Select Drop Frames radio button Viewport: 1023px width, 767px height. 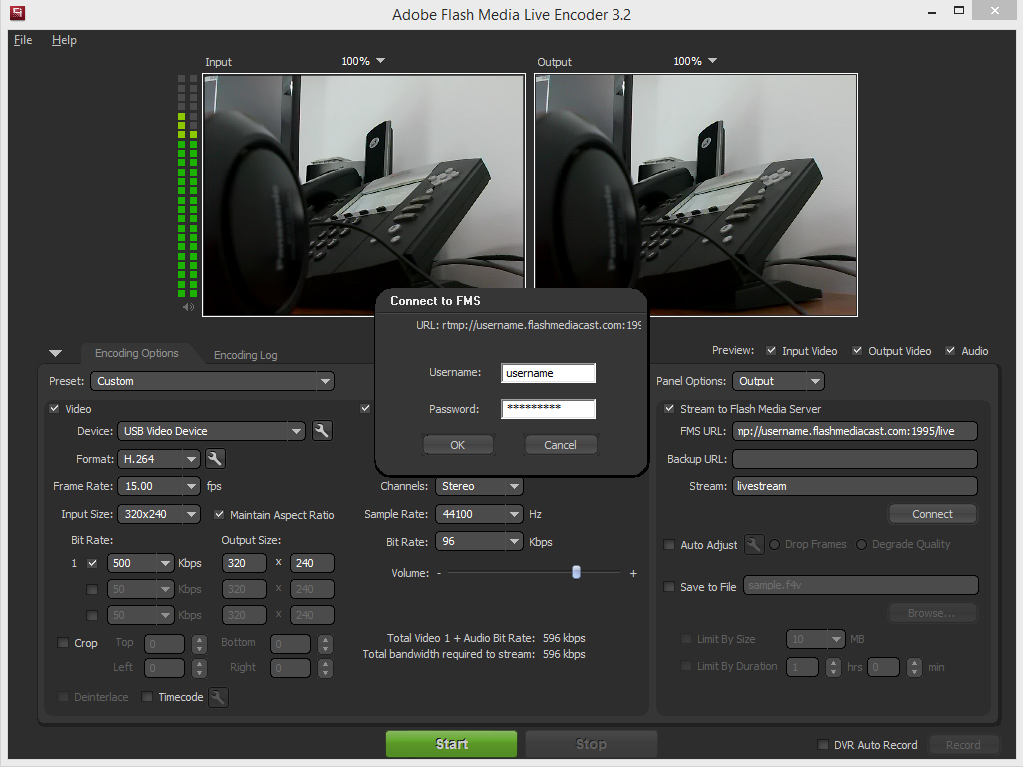(774, 545)
